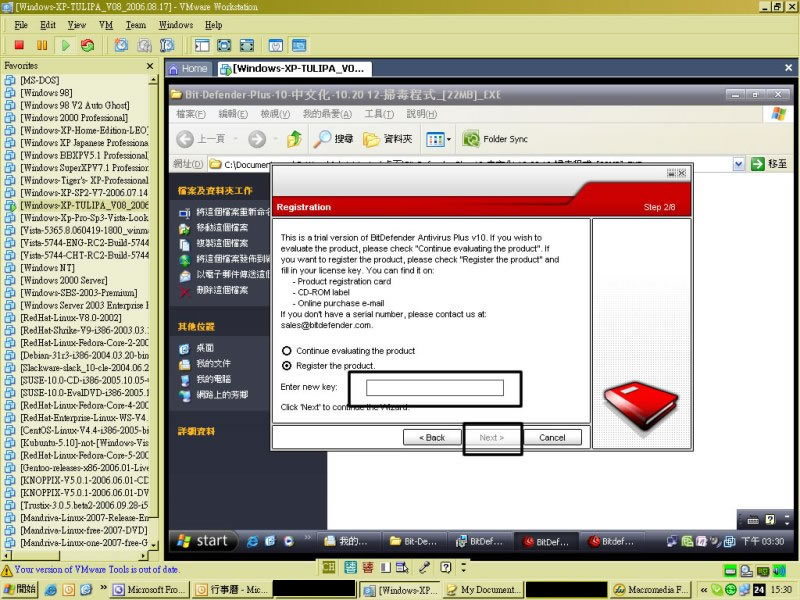Open the VMware Edit menu

point(48,25)
